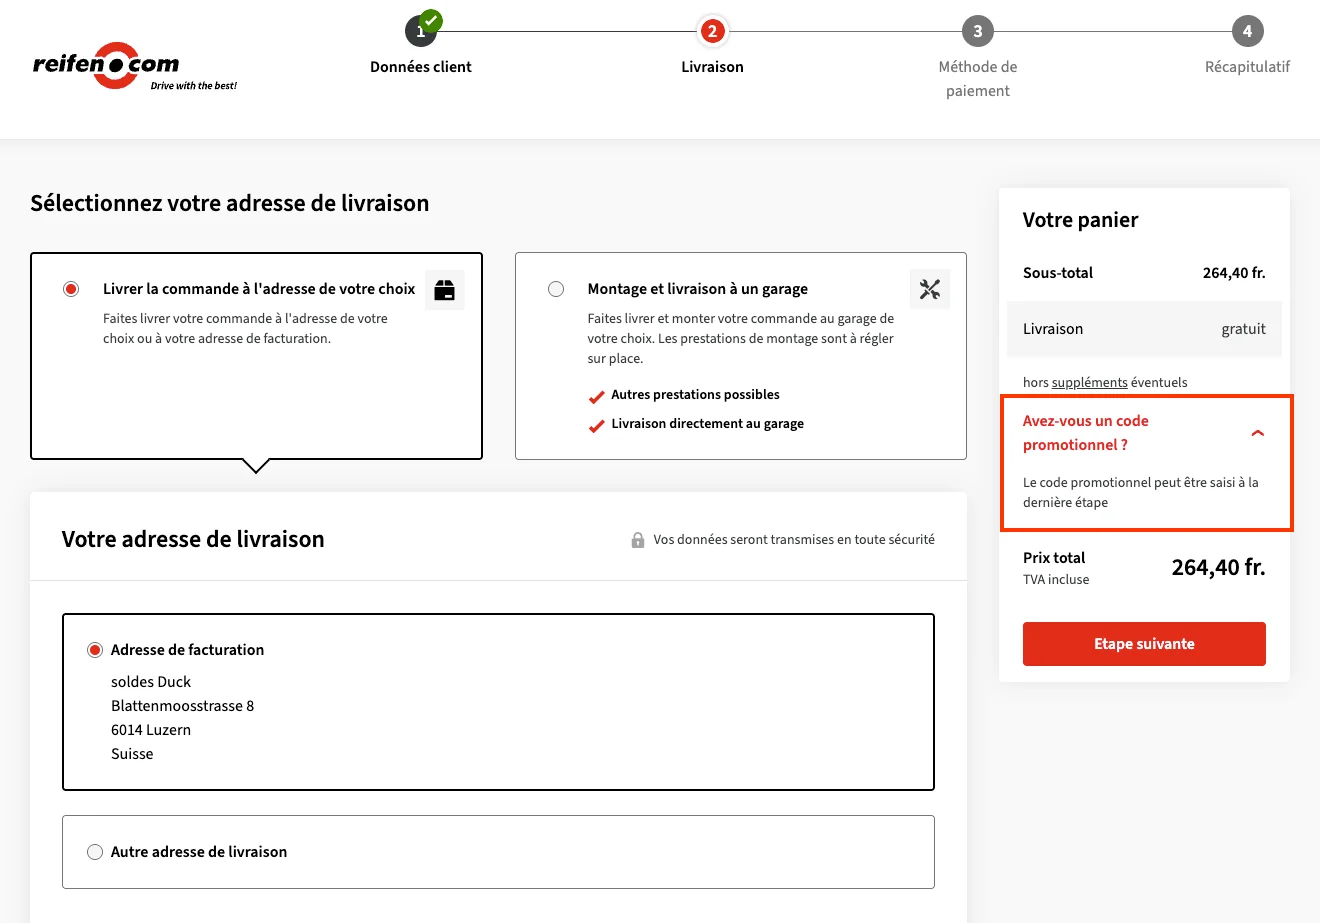Click the security lock icon
This screenshot has height=923, width=1320.
(638, 539)
